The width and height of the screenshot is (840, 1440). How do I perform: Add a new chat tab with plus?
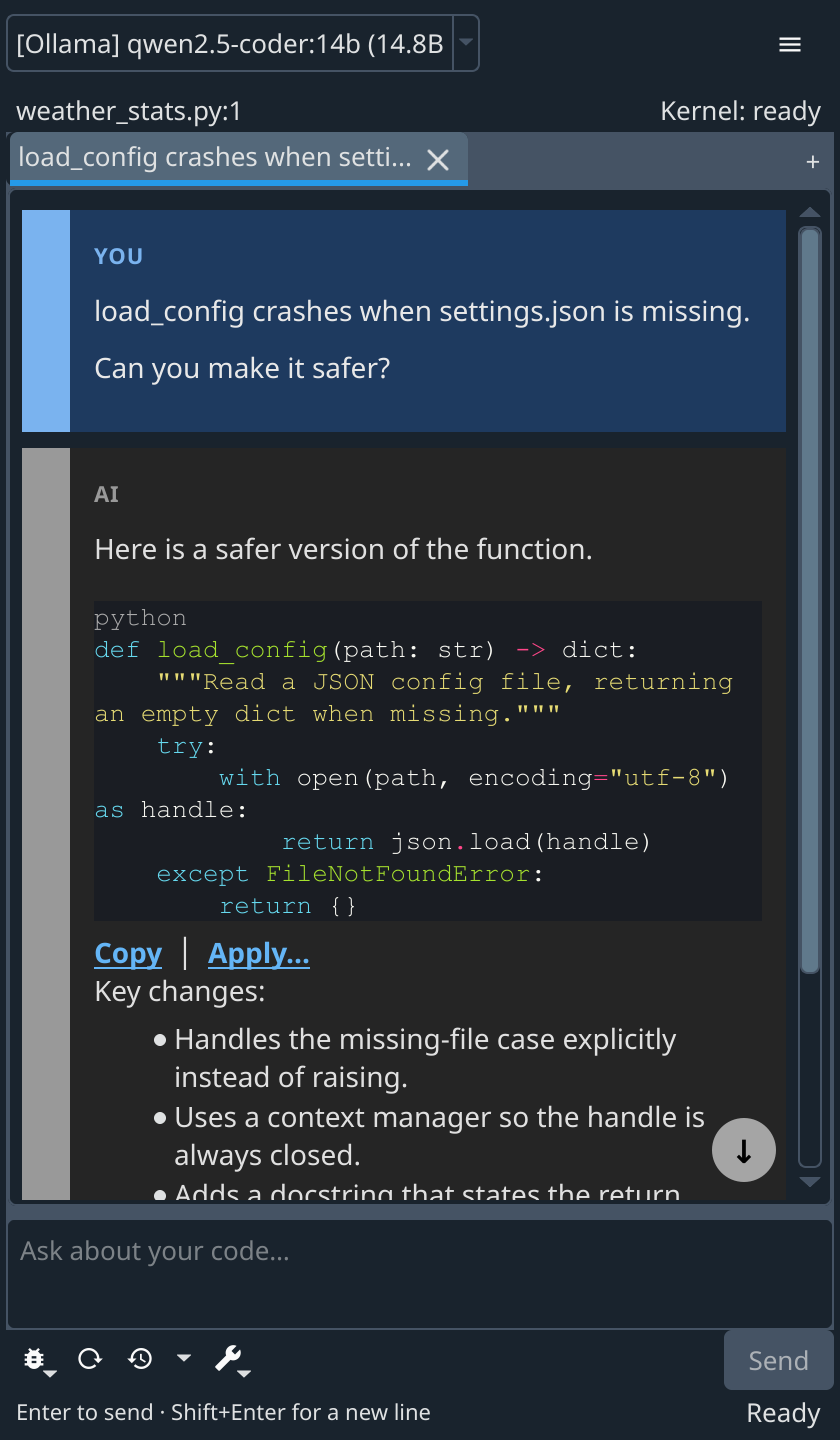[813, 161]
